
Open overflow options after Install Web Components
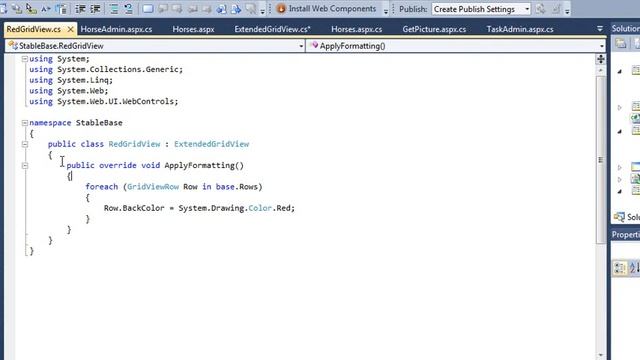(x=386, y=11)
